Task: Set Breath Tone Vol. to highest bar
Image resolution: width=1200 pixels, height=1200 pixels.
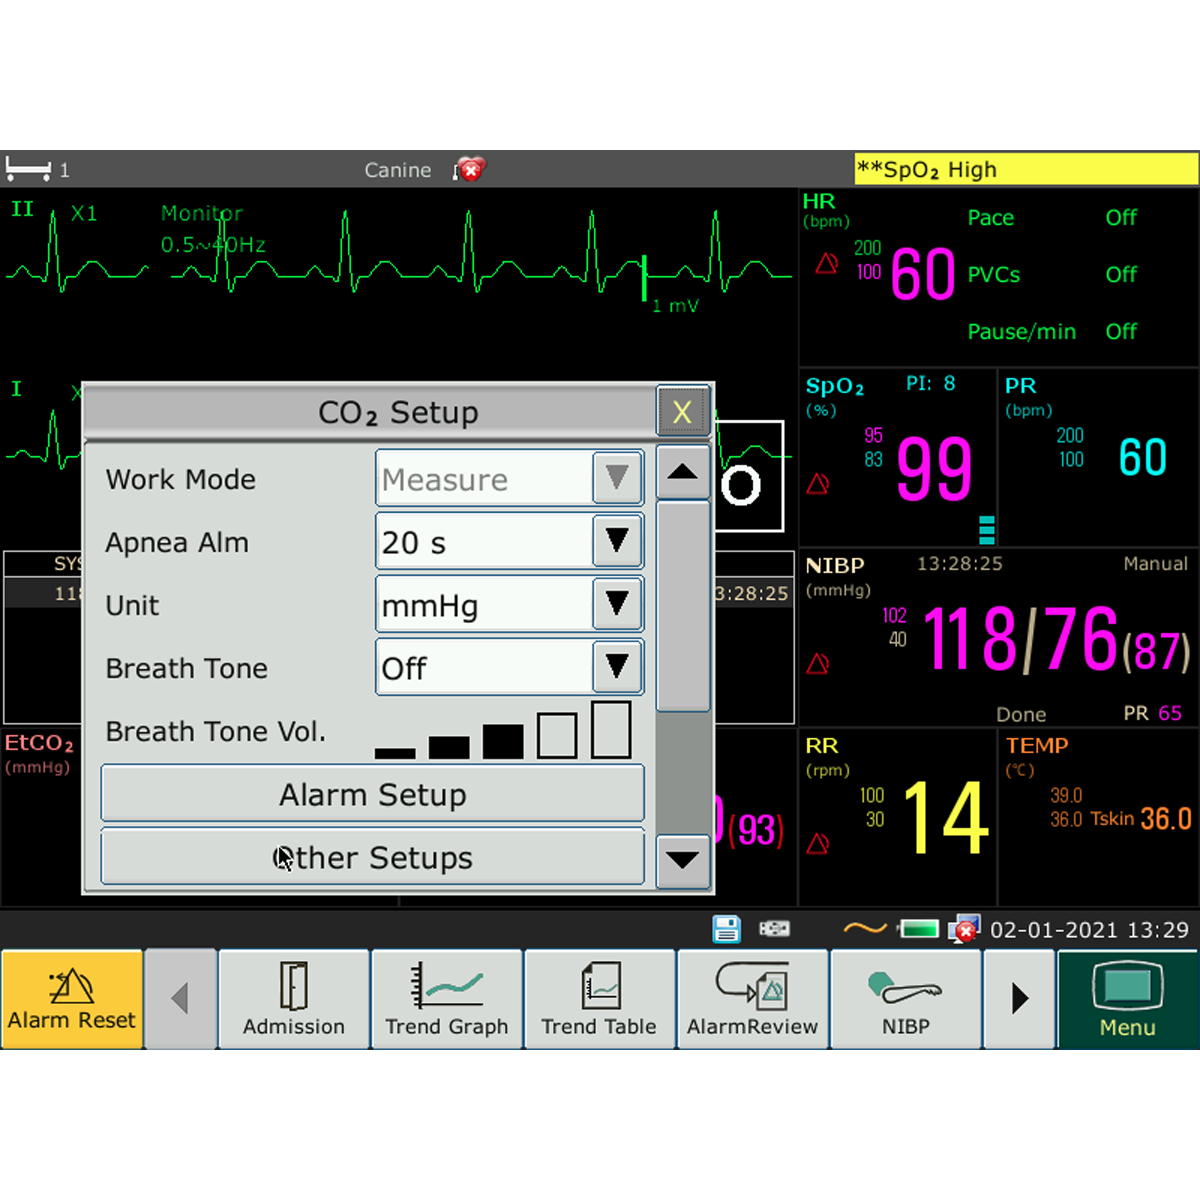Action: [611, 730]
